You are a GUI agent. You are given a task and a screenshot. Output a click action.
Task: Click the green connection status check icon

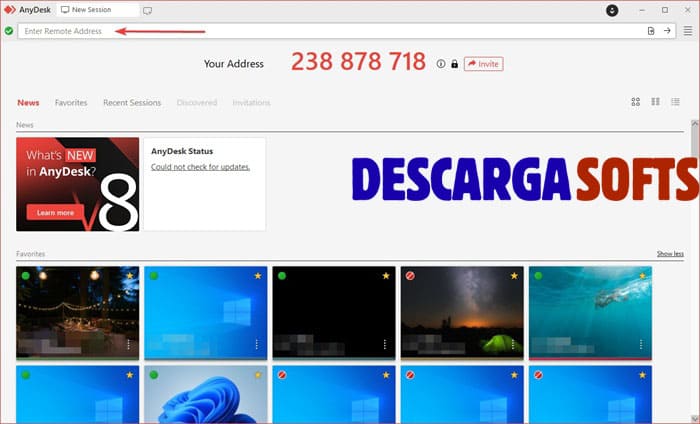[8, 31]
